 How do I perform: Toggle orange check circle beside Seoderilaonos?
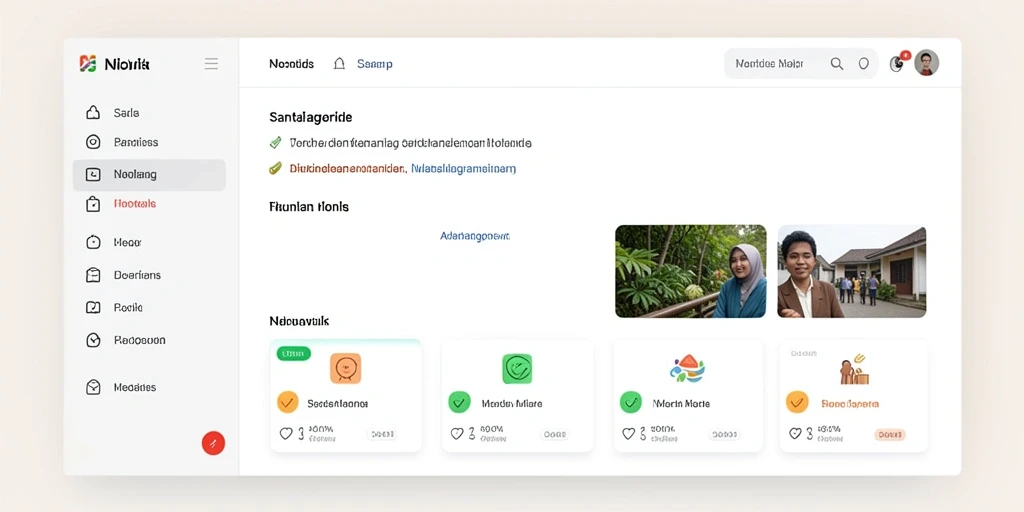(x=288, y=402)
